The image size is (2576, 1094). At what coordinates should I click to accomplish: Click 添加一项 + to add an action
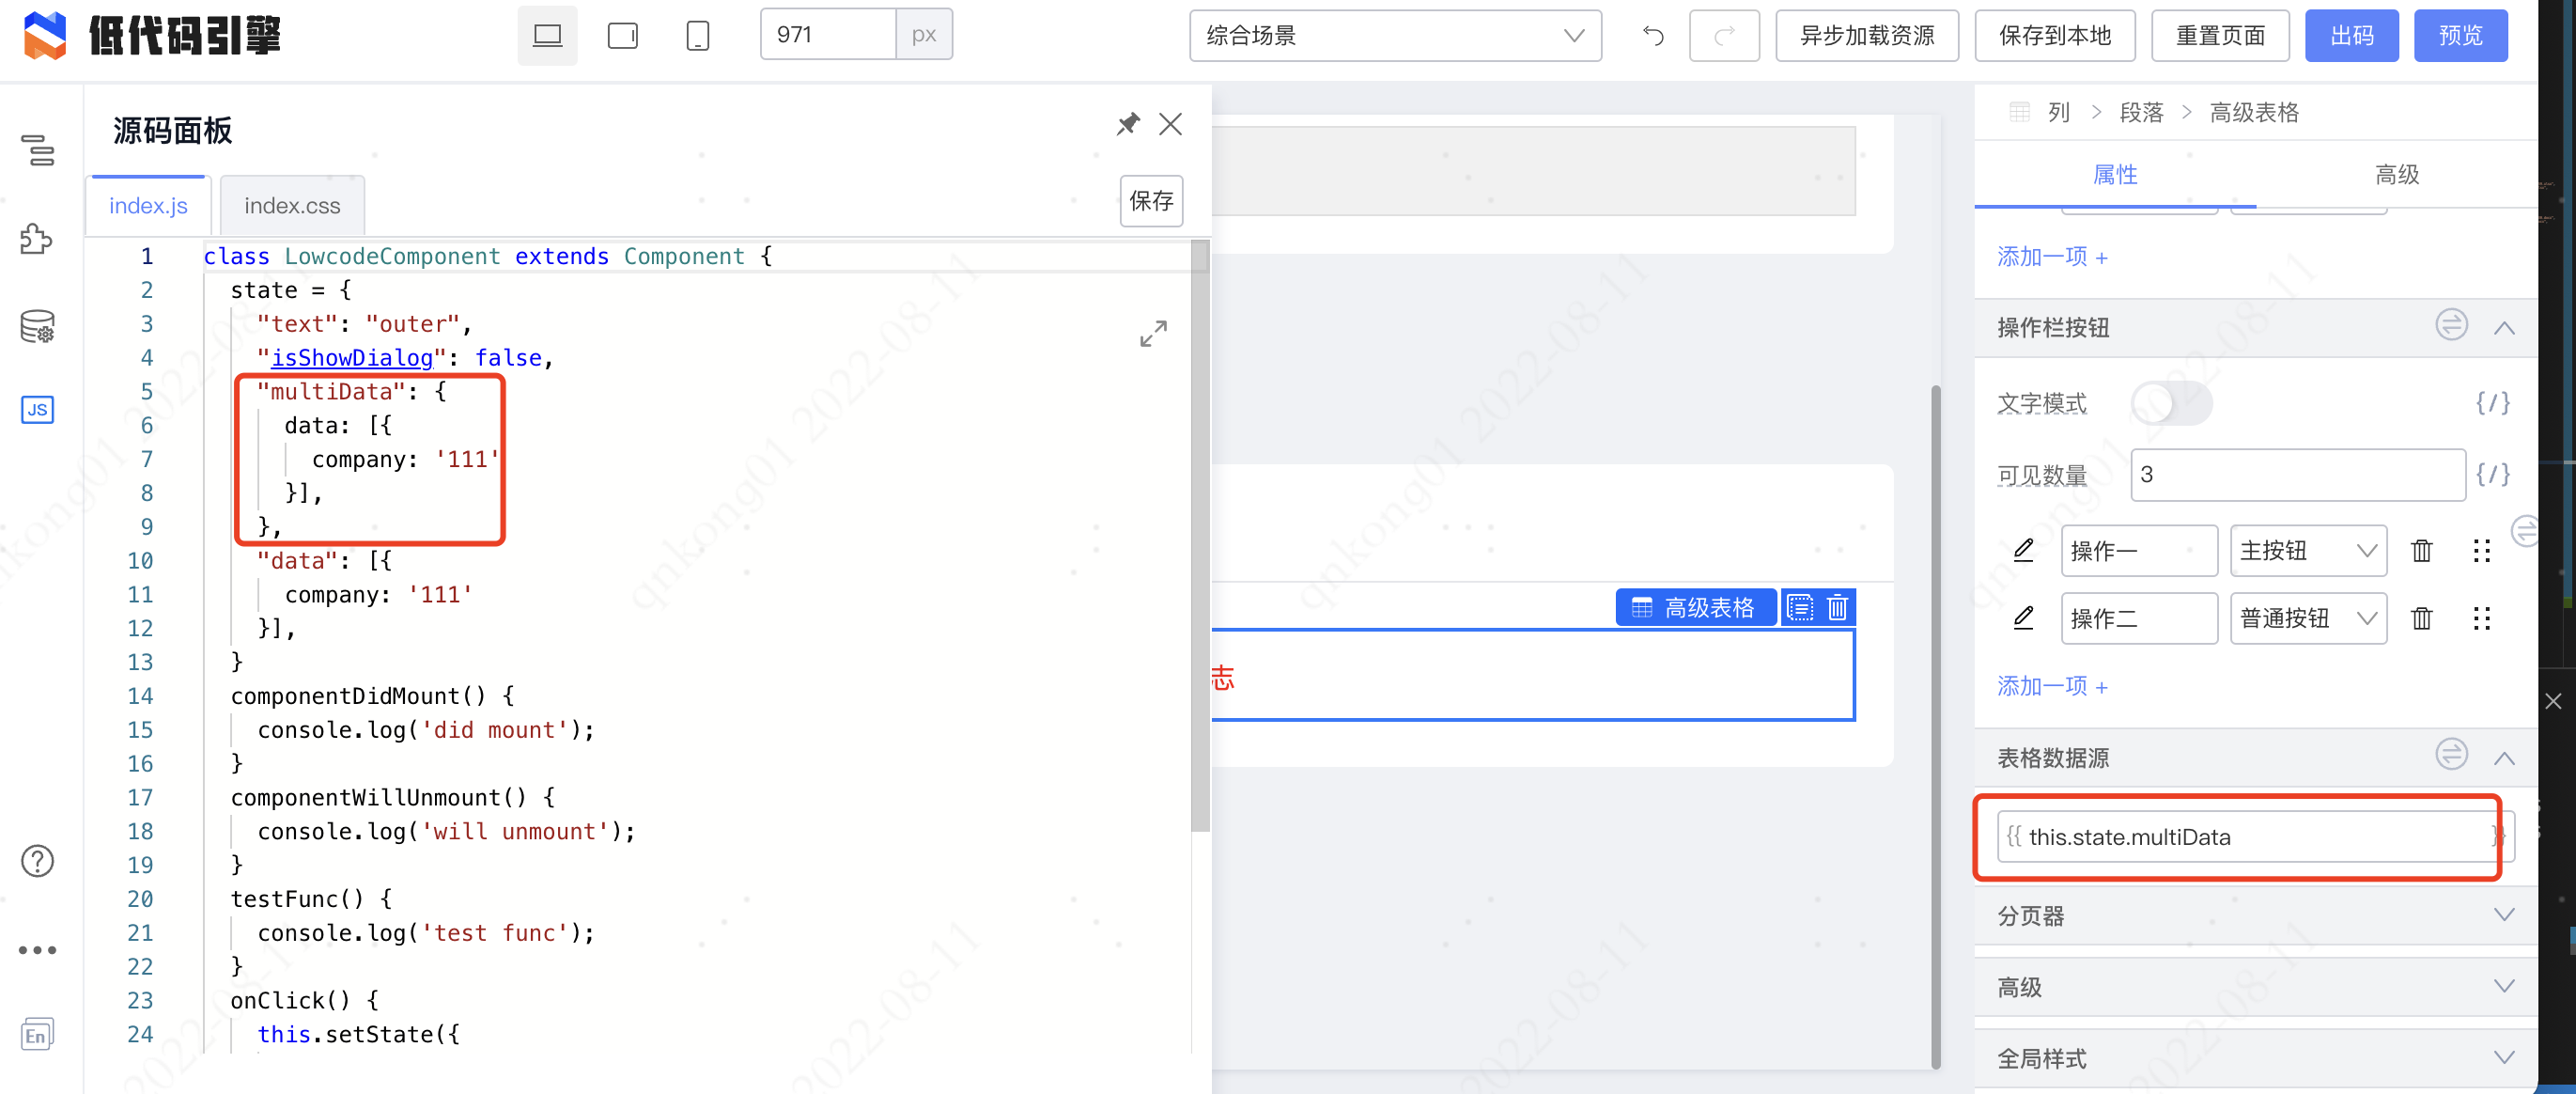[2051, 687]
